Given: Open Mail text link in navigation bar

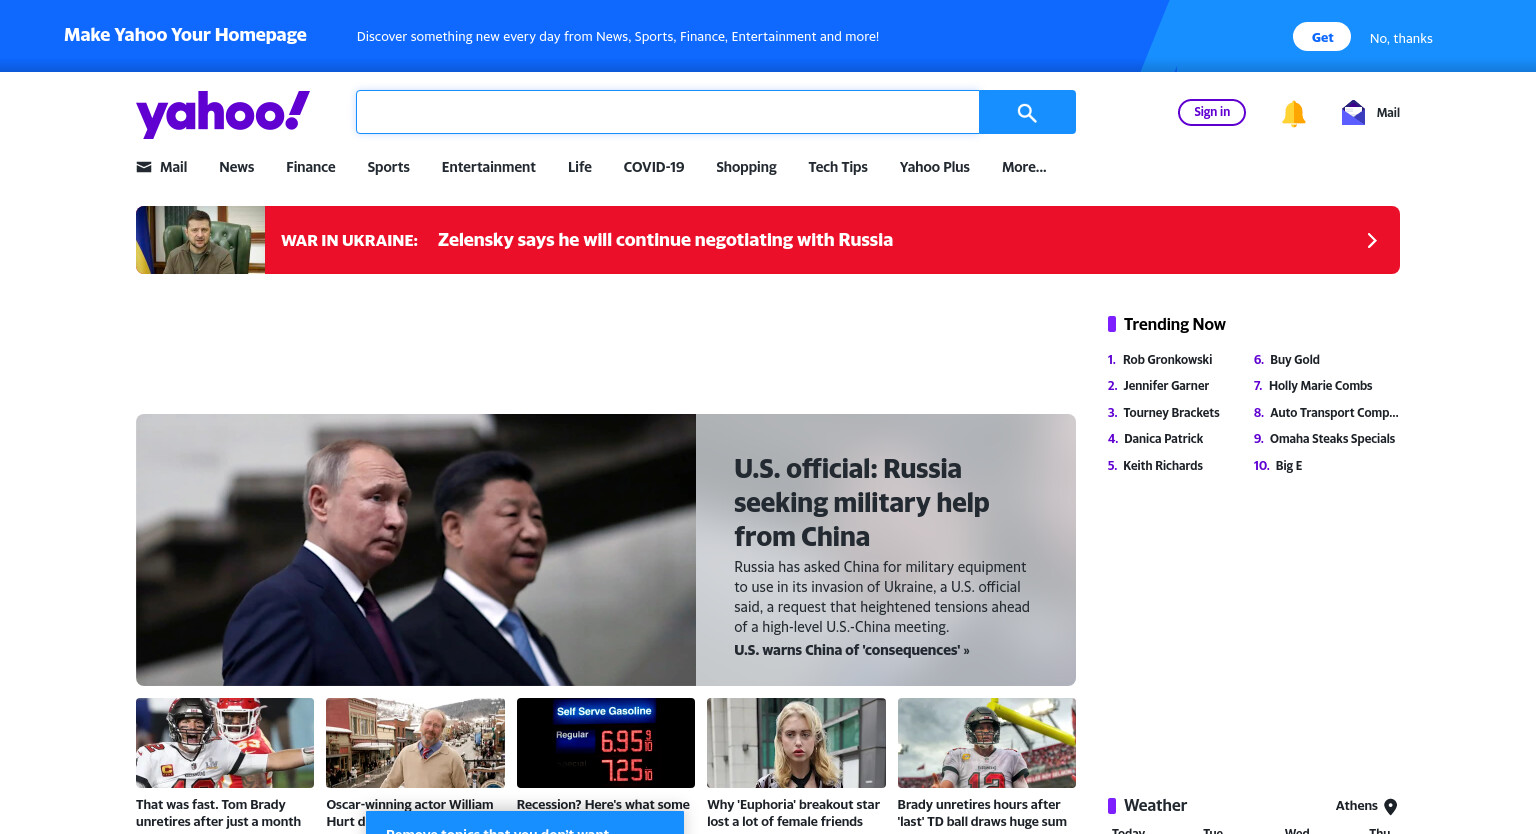Looking at the screenshot, I should coord(174,167).
